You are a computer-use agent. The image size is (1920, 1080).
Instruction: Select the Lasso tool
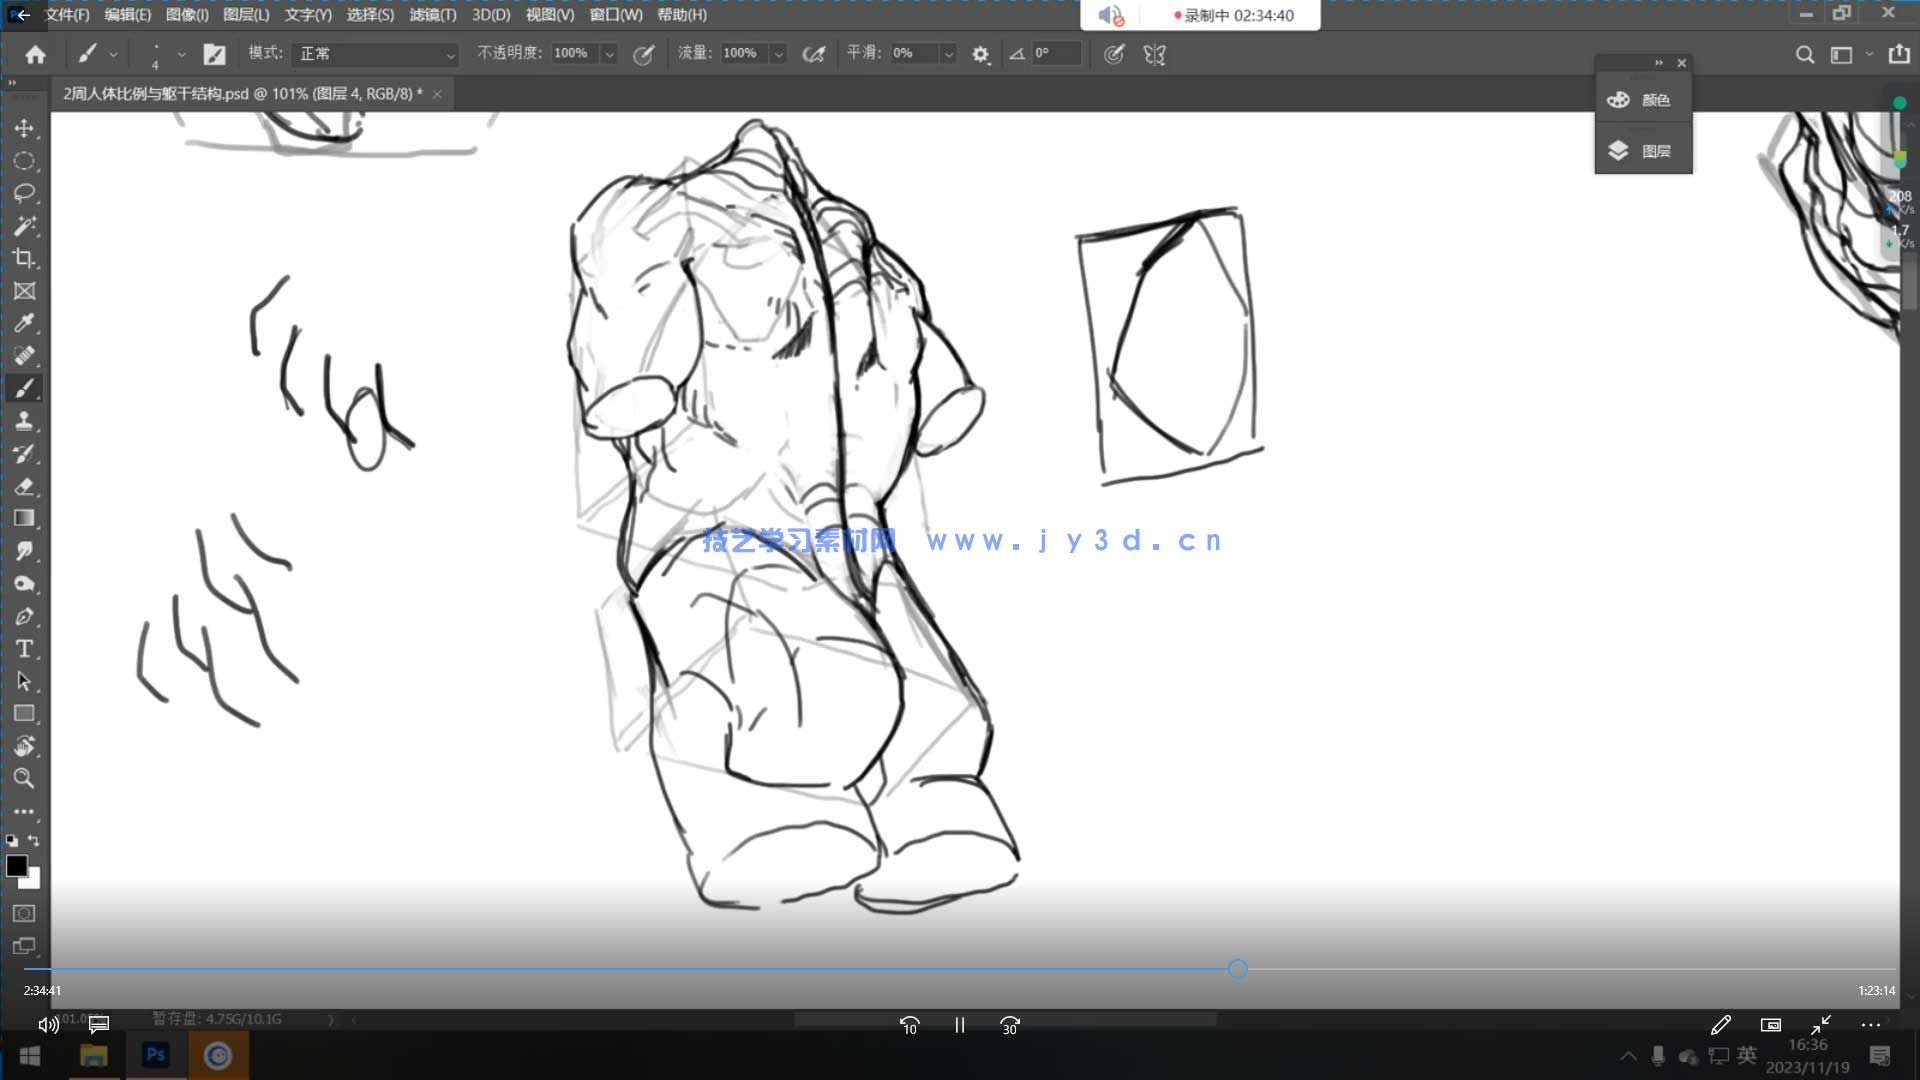click(24, 193)
